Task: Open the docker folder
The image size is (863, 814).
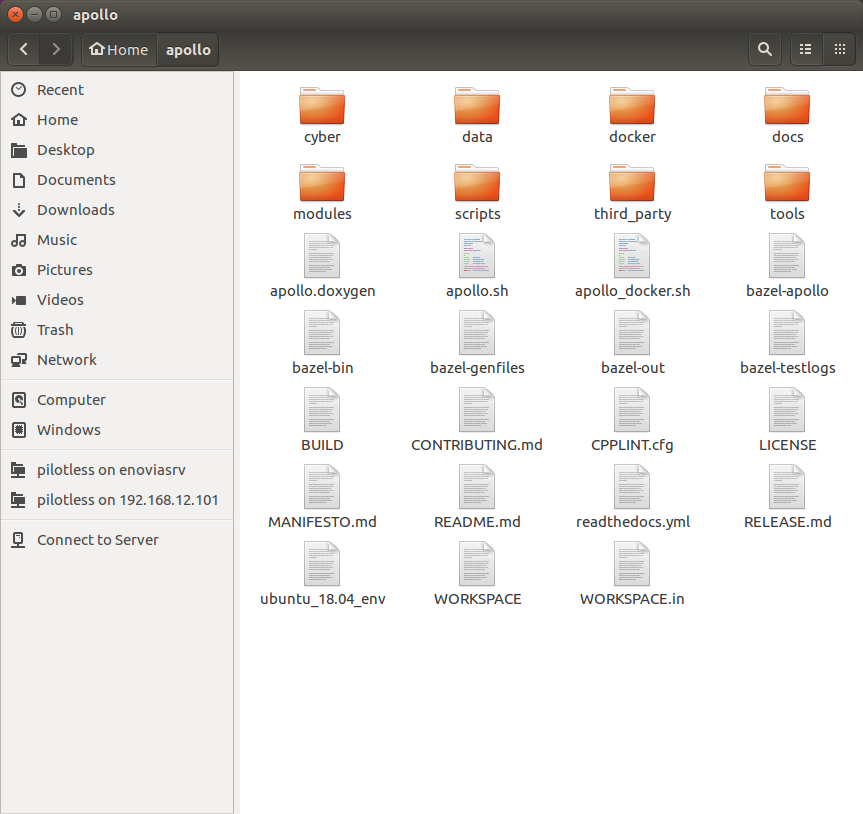Action: 632,115
